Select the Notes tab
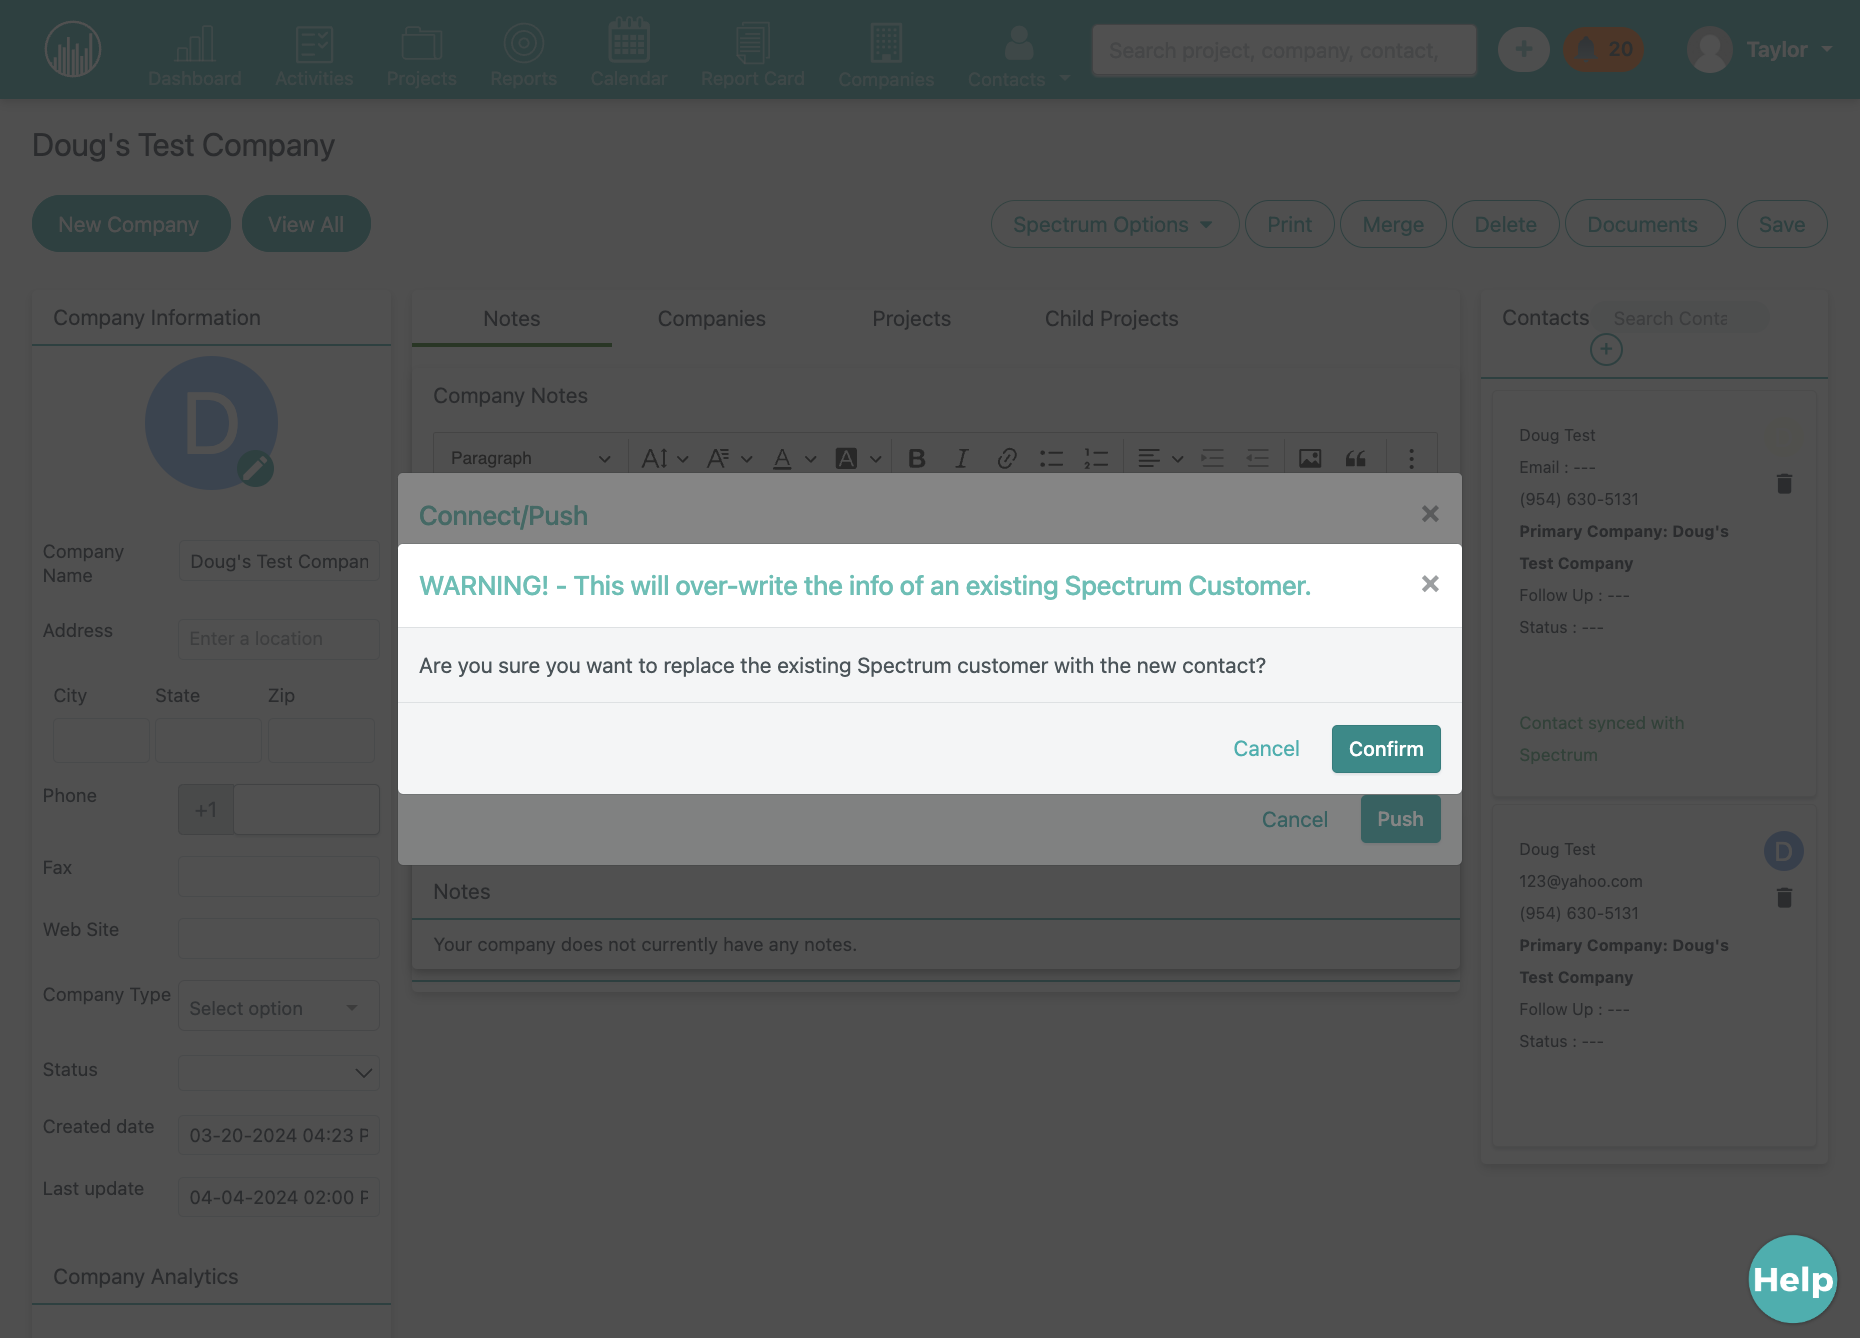1860x1338 pixels. coord(511,318)
